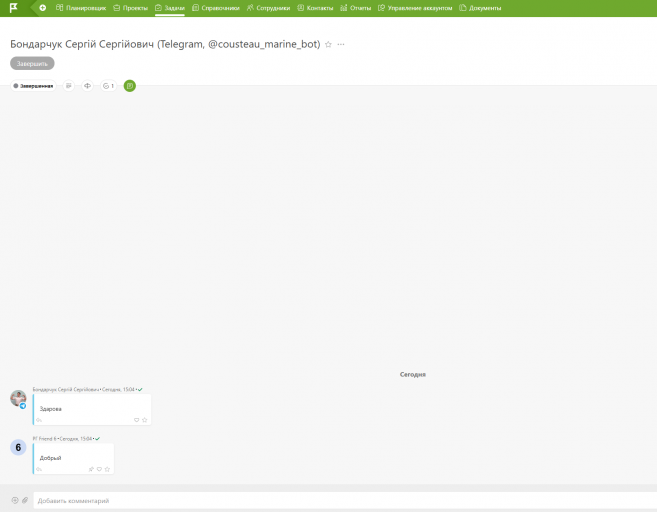This screenshot has height=512, width=657.
Task: Focus the Добавить комментарий input field
Action: click(x=345, y=501)
